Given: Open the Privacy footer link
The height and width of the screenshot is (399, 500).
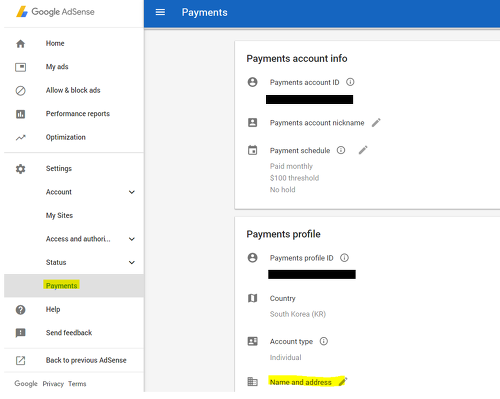Looking at the screenshot, I should pos(53,384).
